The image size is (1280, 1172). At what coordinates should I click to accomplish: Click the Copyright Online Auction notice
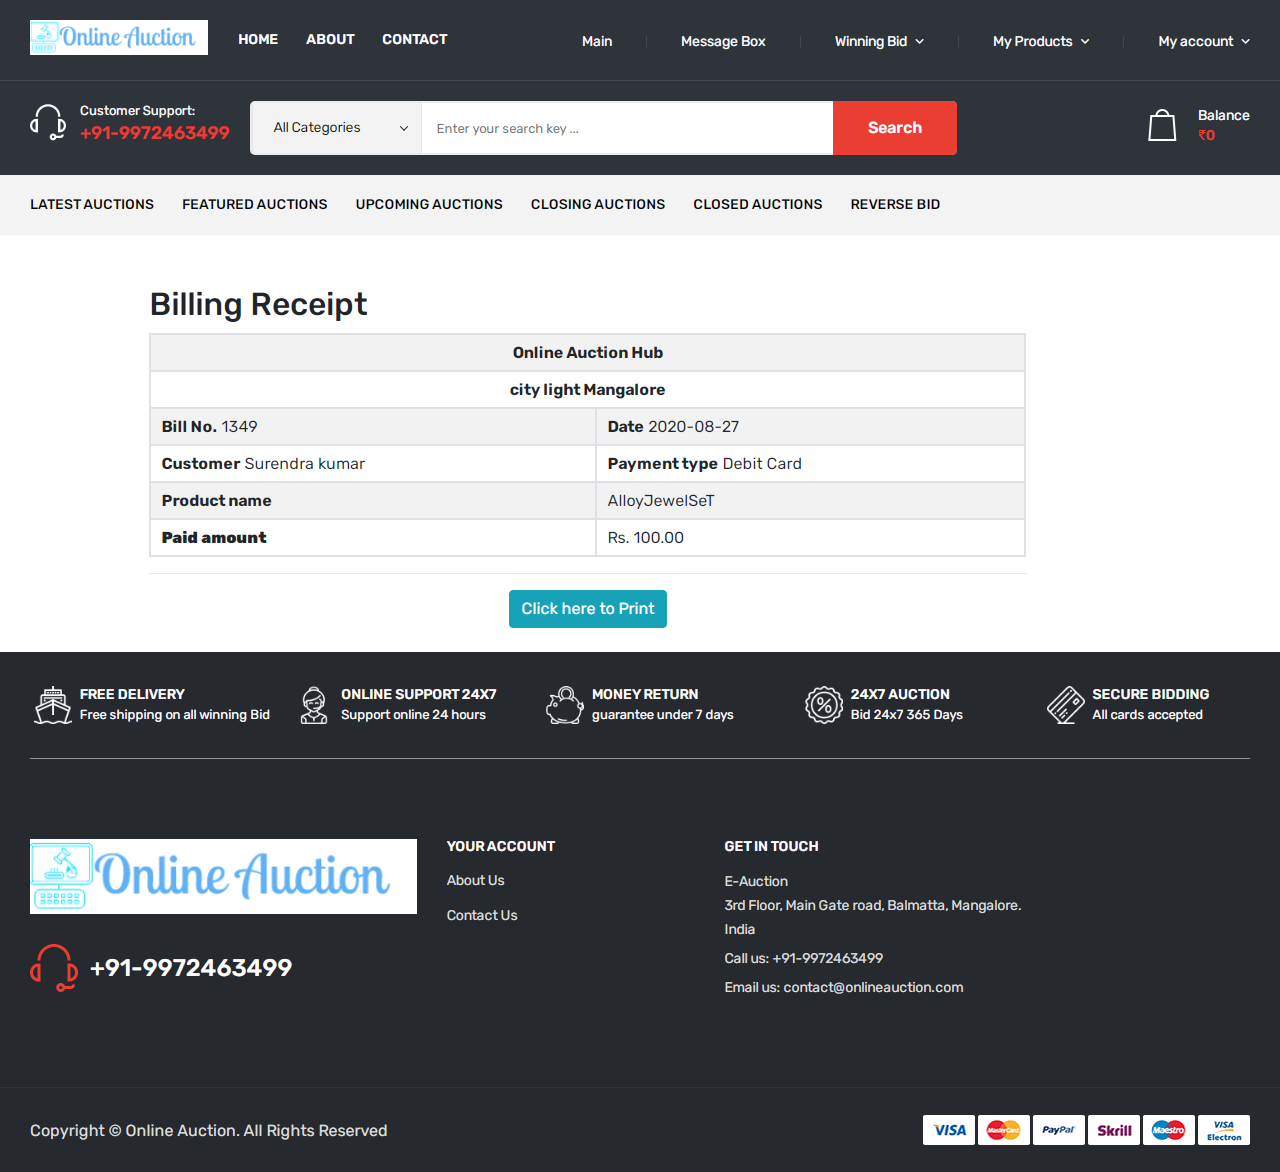209,1131
